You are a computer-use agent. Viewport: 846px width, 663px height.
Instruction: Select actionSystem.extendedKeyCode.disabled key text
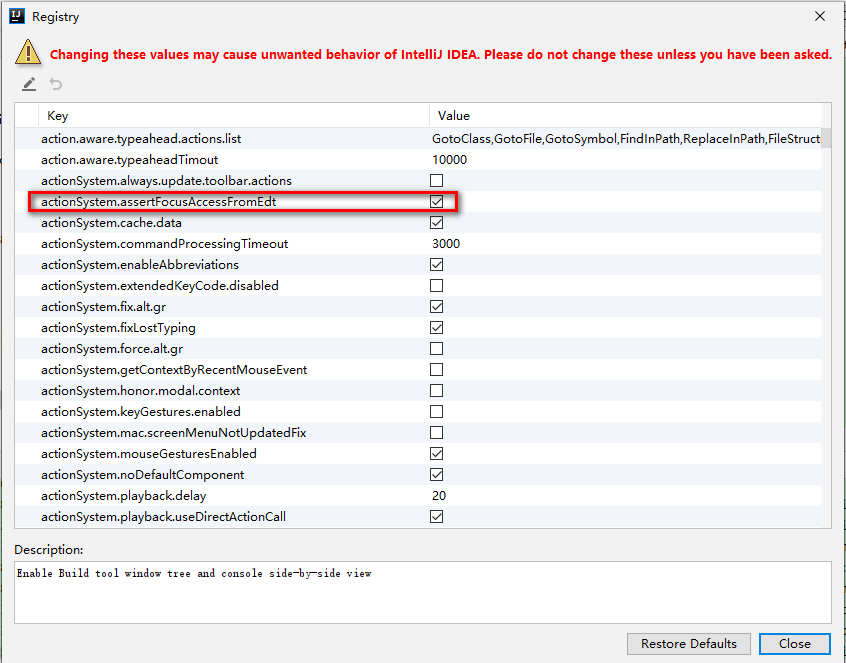click(x=160, y=286)
